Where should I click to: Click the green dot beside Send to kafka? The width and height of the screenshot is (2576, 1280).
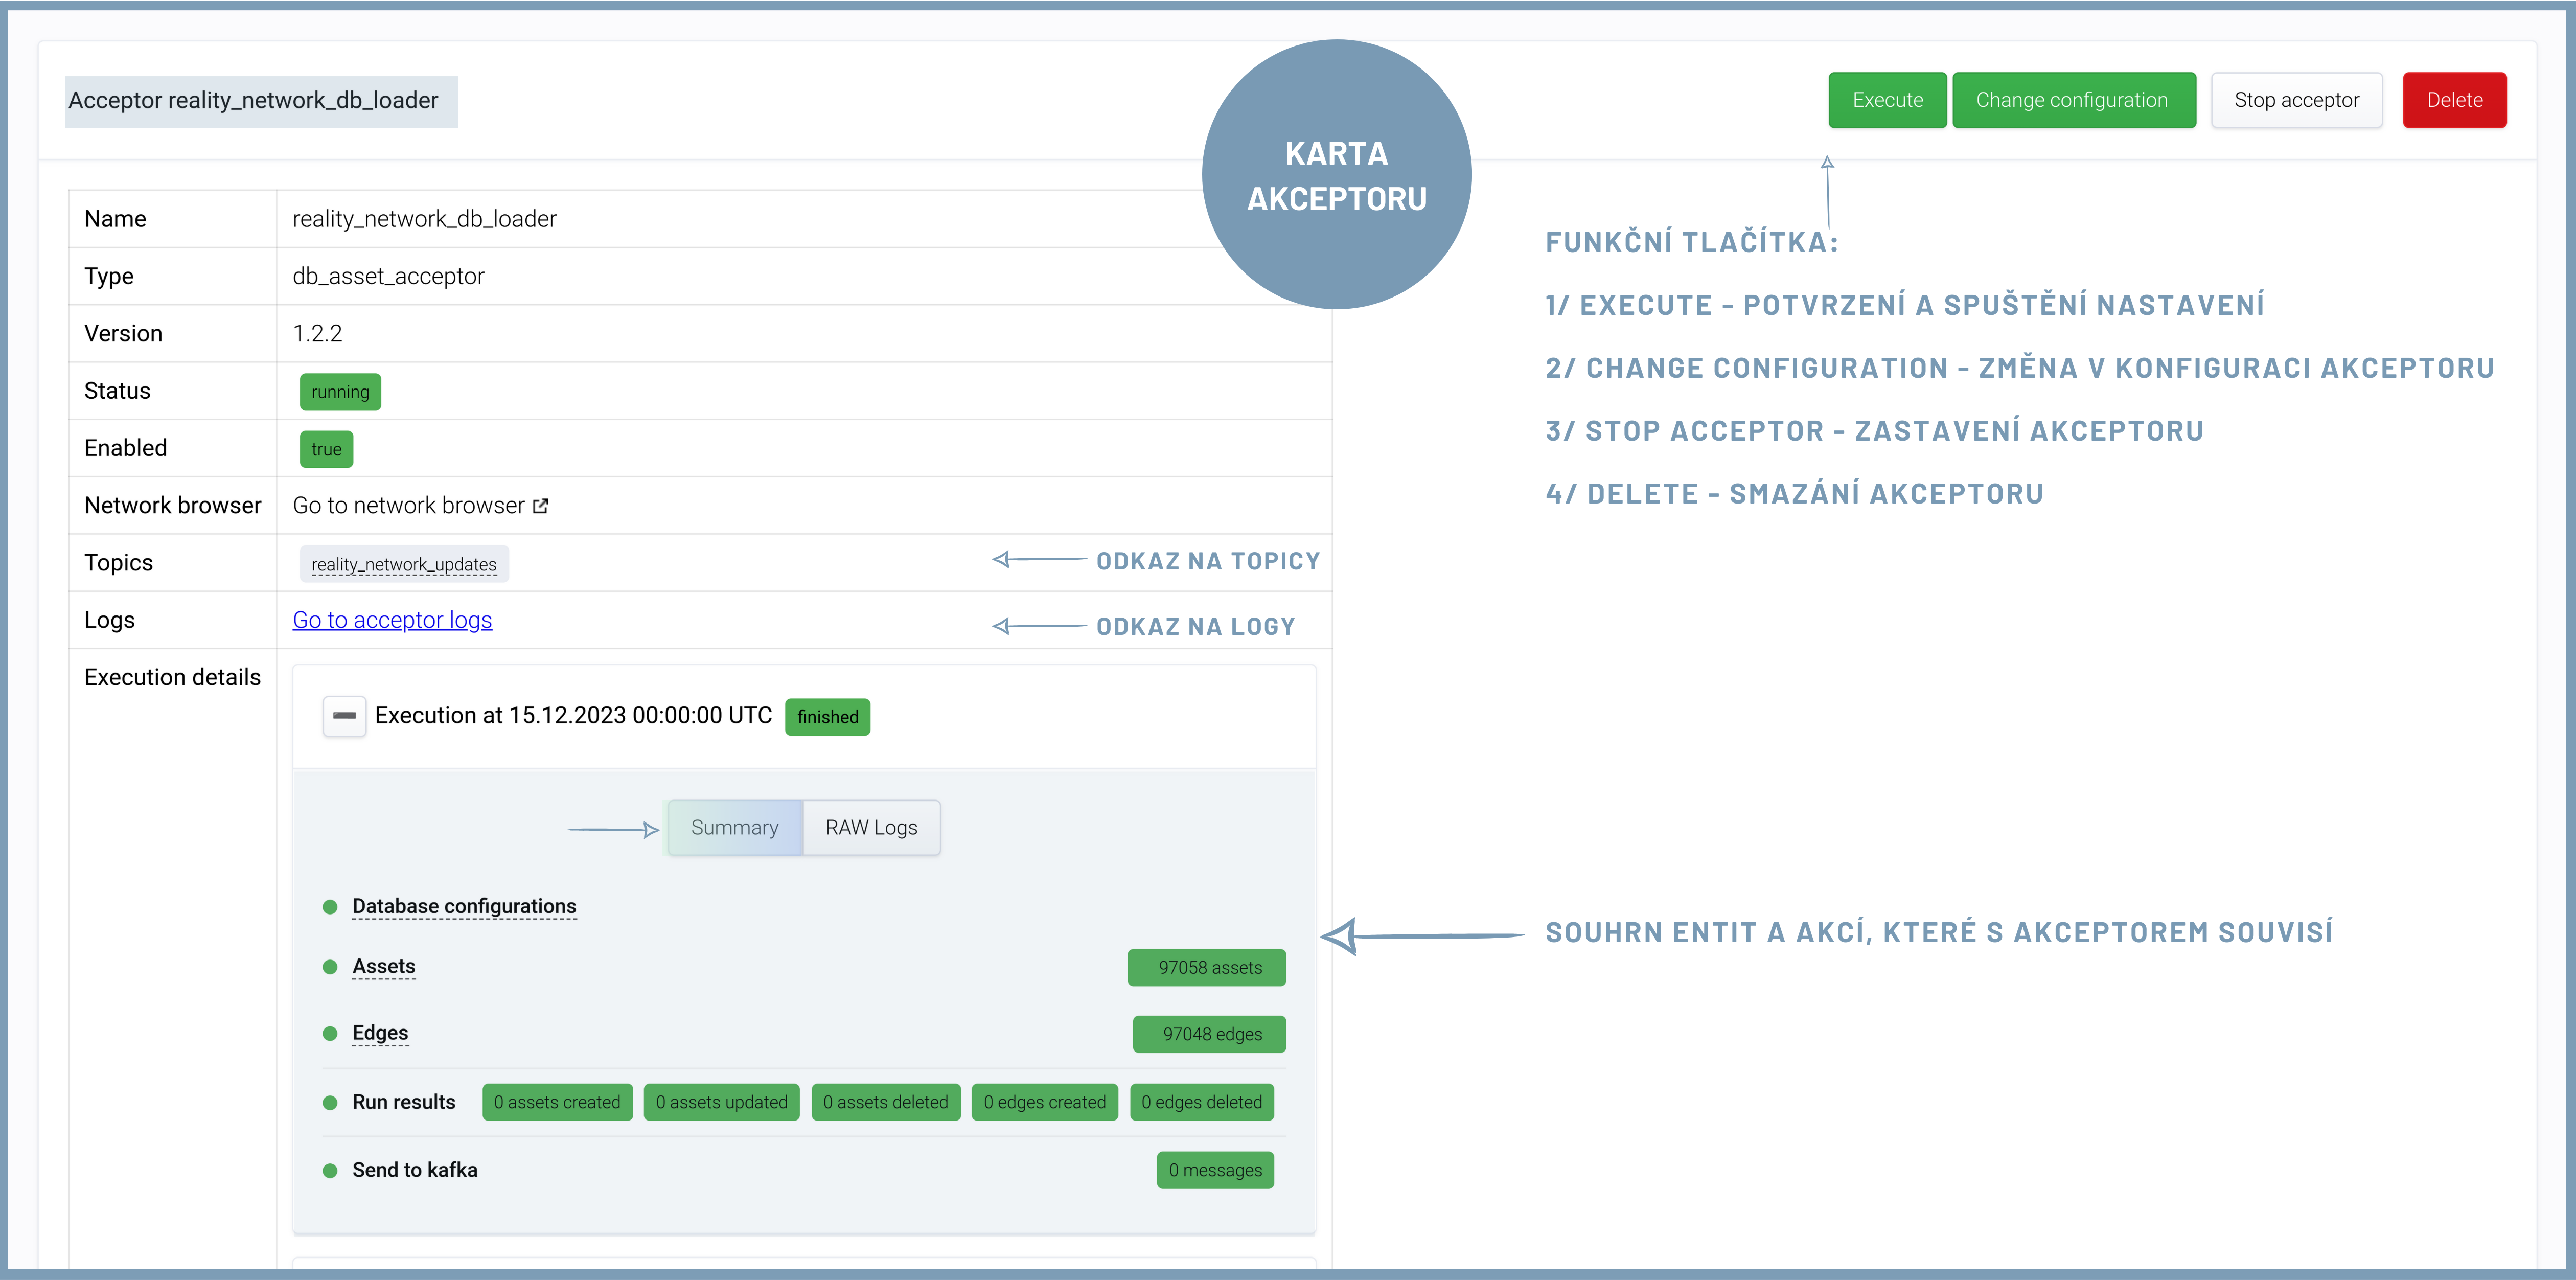tap(330, 1170)
